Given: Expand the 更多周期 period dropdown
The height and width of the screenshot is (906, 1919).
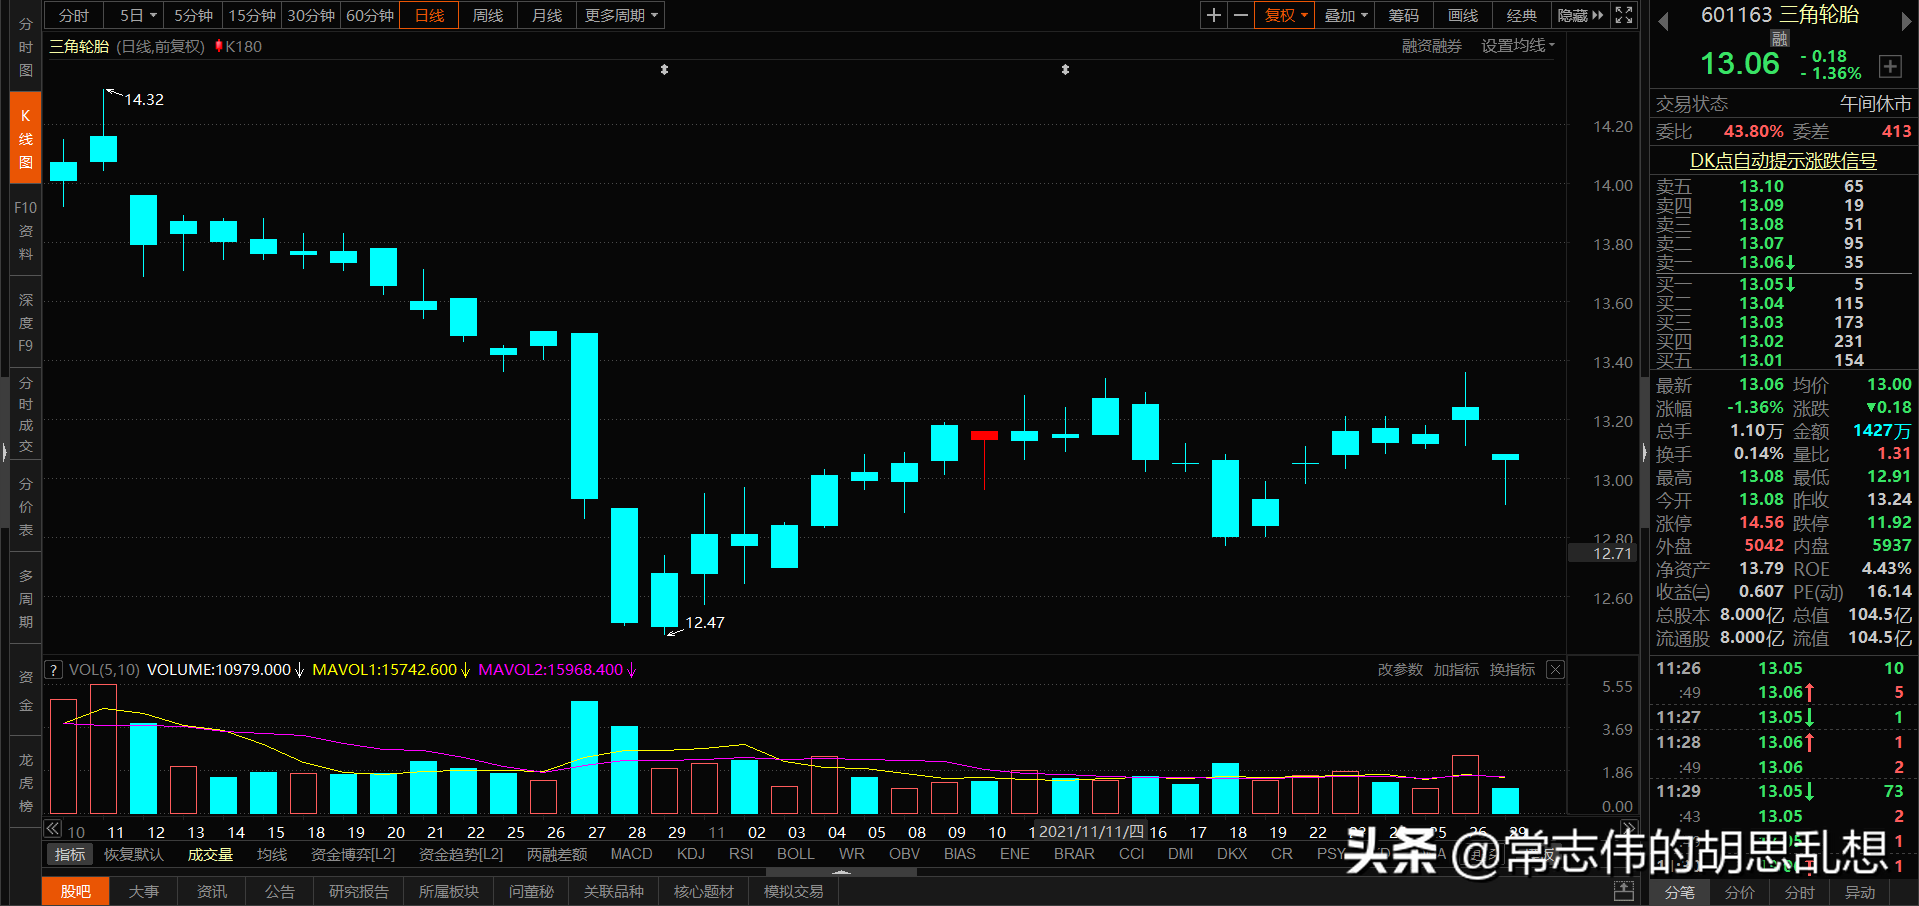Looking at the screenshot, I should [620, 15].
